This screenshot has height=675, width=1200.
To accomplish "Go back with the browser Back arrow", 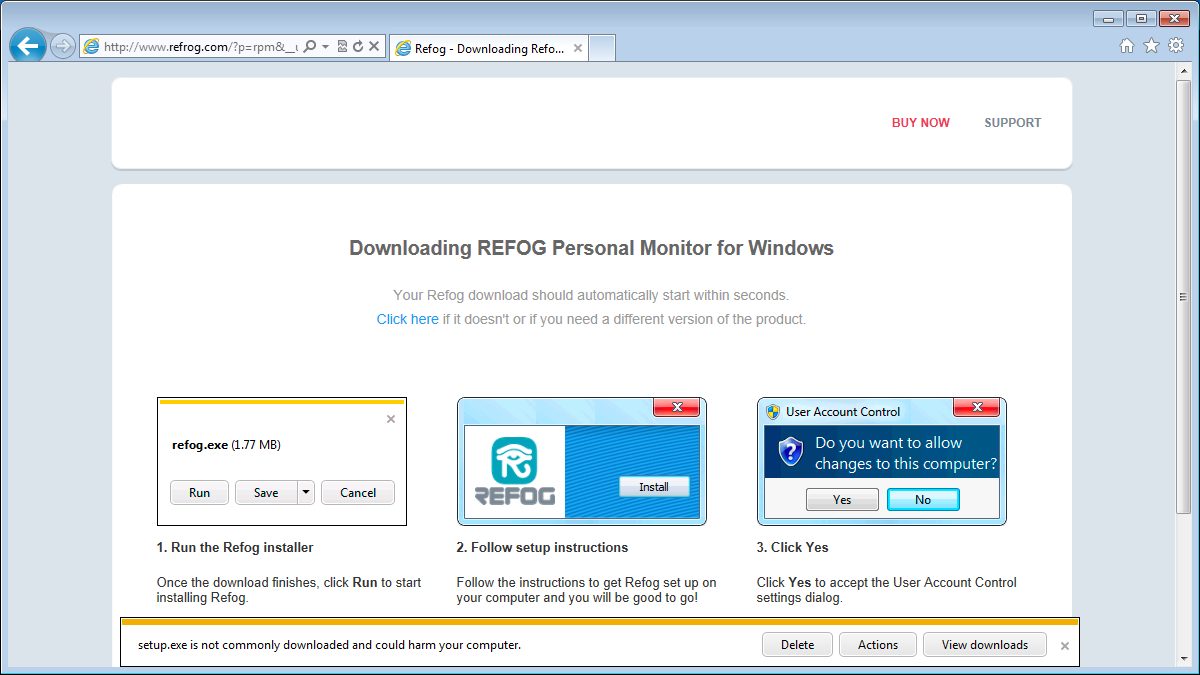I will [28, 46].
